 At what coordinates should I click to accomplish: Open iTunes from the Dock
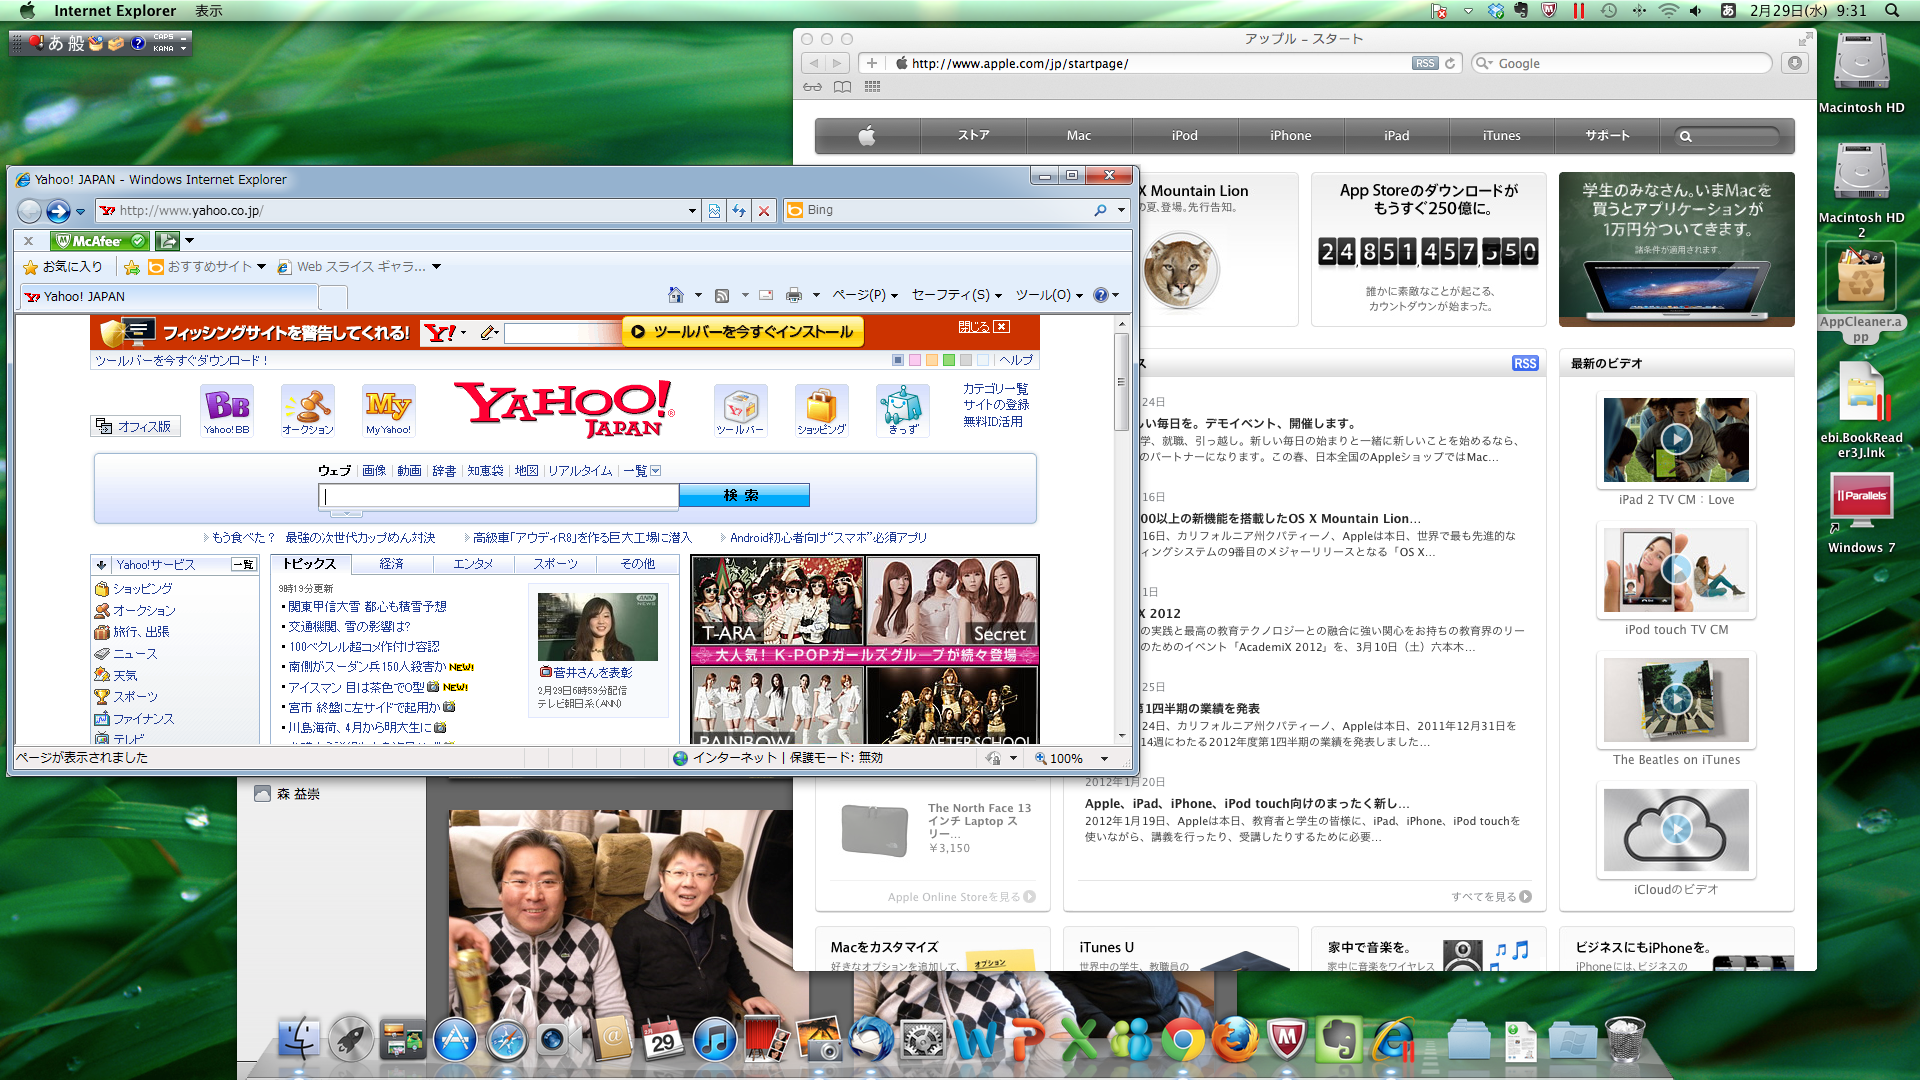(715, 1041)
